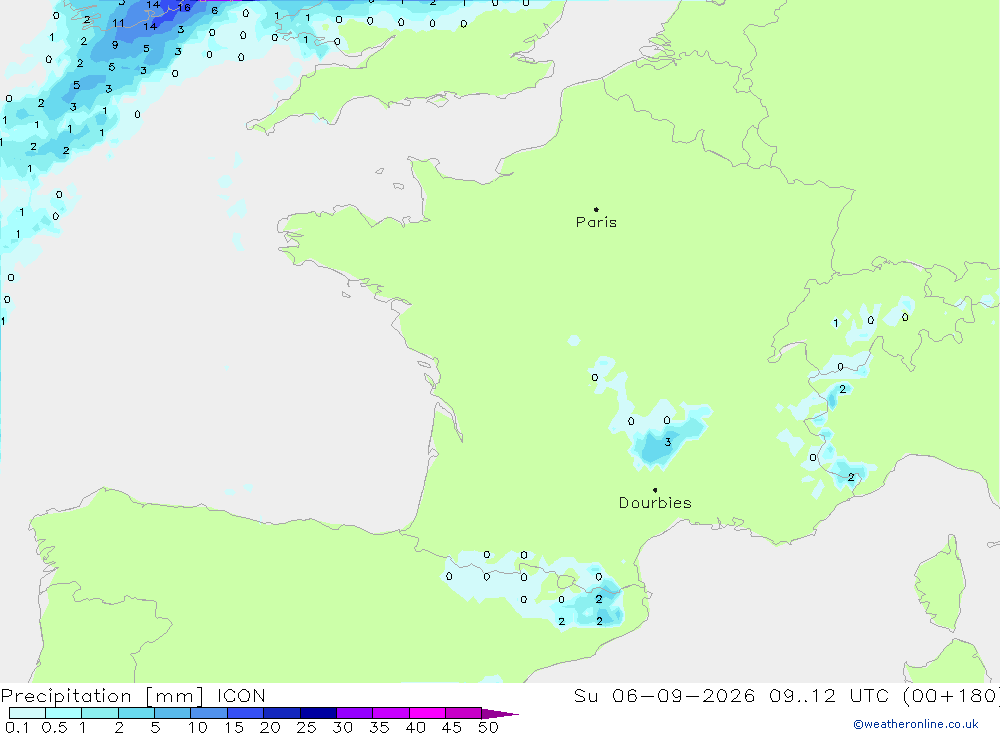Click the magenta 40 mm legend swatch
The width and height of the screenshot is (1000, 733).
click(x=427, y=713)
